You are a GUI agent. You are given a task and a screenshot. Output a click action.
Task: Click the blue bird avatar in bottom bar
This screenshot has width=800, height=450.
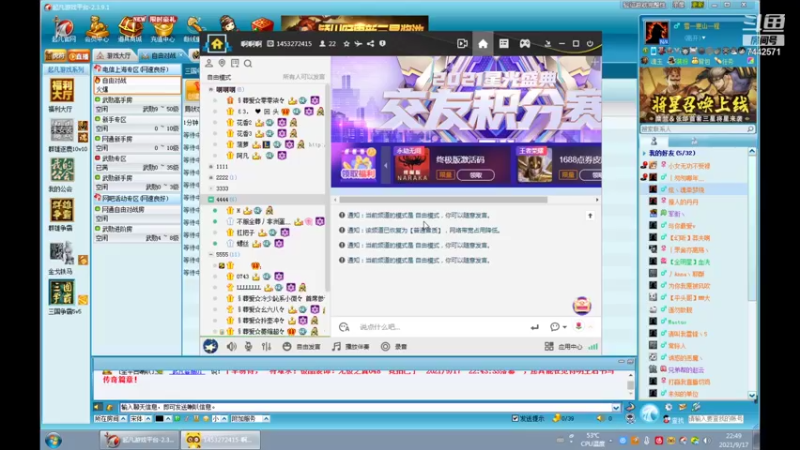click(x=210, y=346)
